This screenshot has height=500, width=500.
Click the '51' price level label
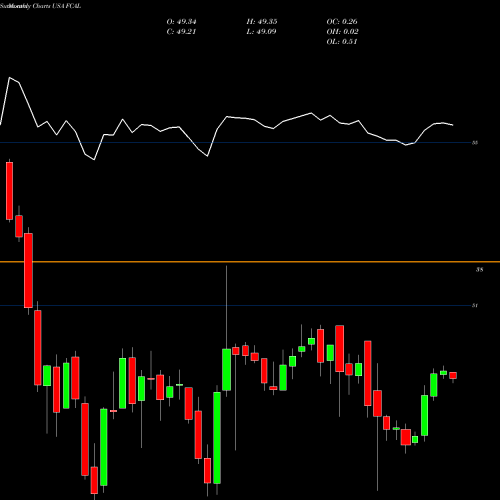475,305
